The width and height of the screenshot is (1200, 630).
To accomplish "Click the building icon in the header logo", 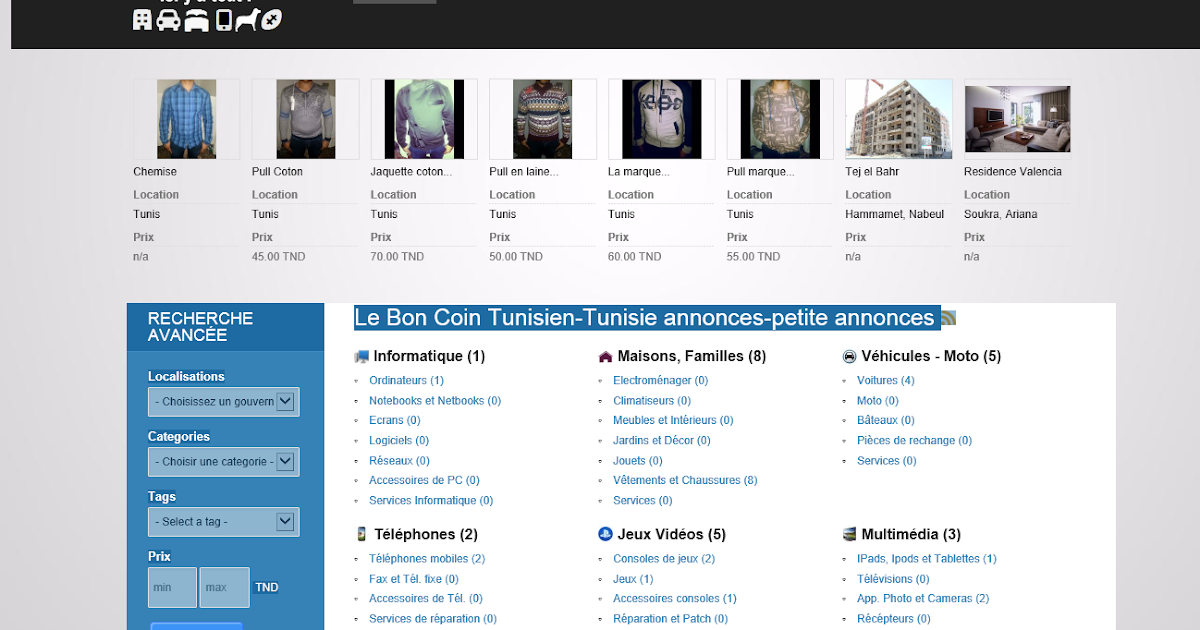I will pyautogui.click(x=143, y=19).
